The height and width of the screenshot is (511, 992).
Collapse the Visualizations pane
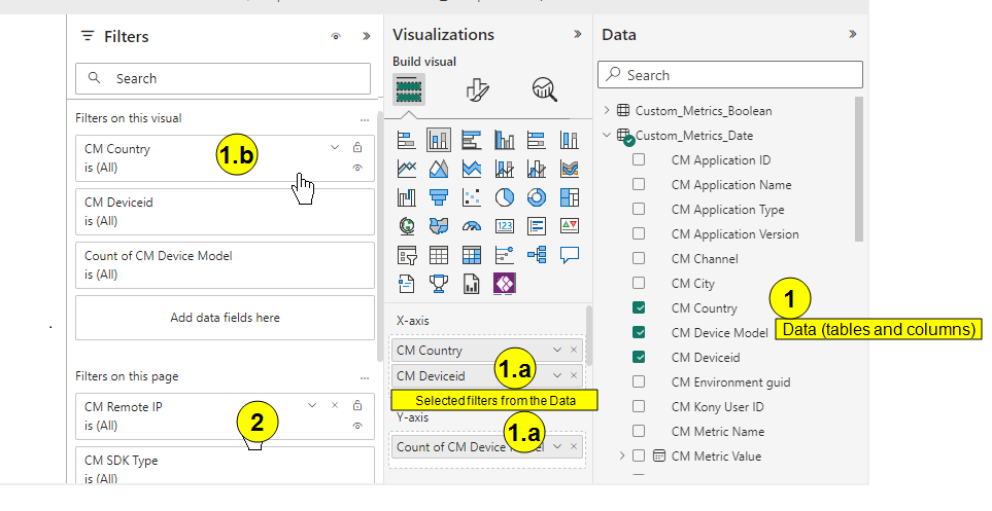pos(577,34)
